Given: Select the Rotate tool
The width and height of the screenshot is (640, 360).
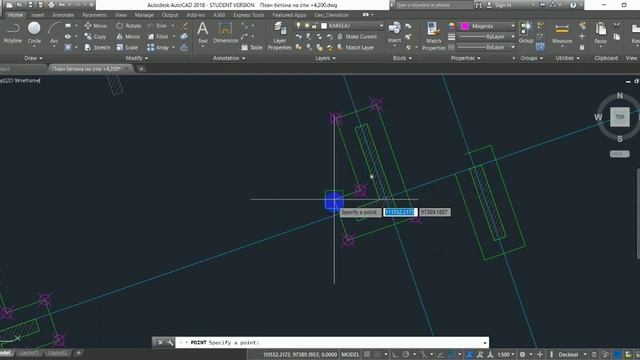Looking at the screenshot, I should (x=128, y=26).
